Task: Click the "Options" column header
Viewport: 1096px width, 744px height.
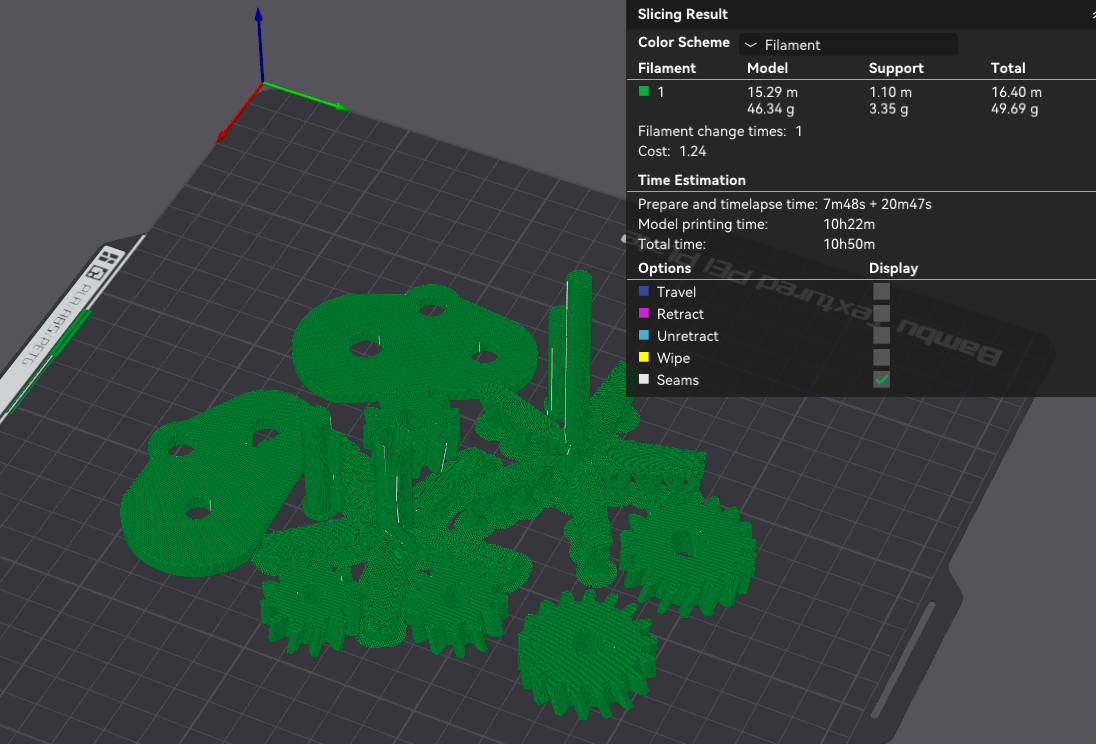Action: tap(664, 268)
